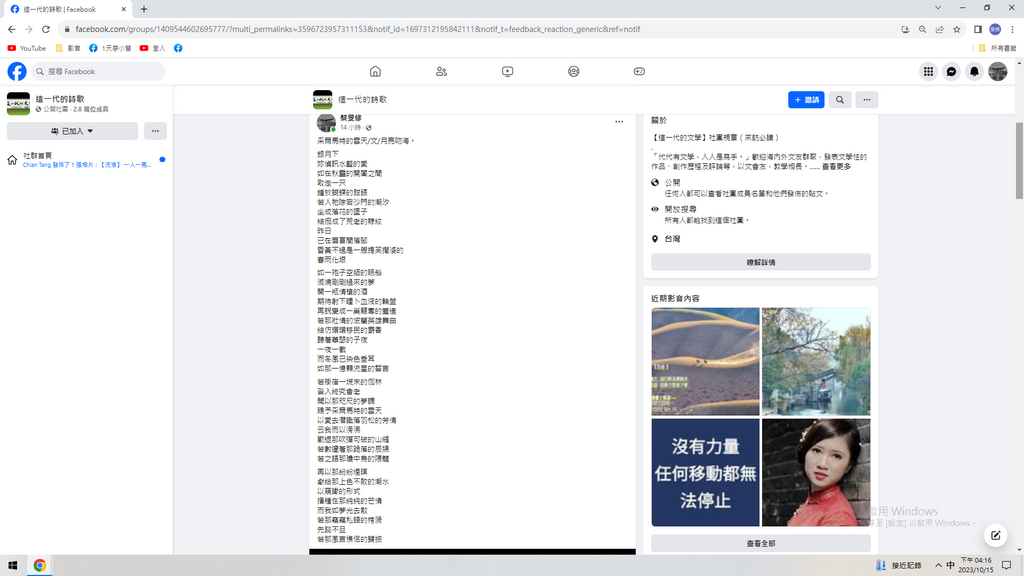Open the woman in red dress photo
Screen dimensions: 1024x576
[815, 472]
